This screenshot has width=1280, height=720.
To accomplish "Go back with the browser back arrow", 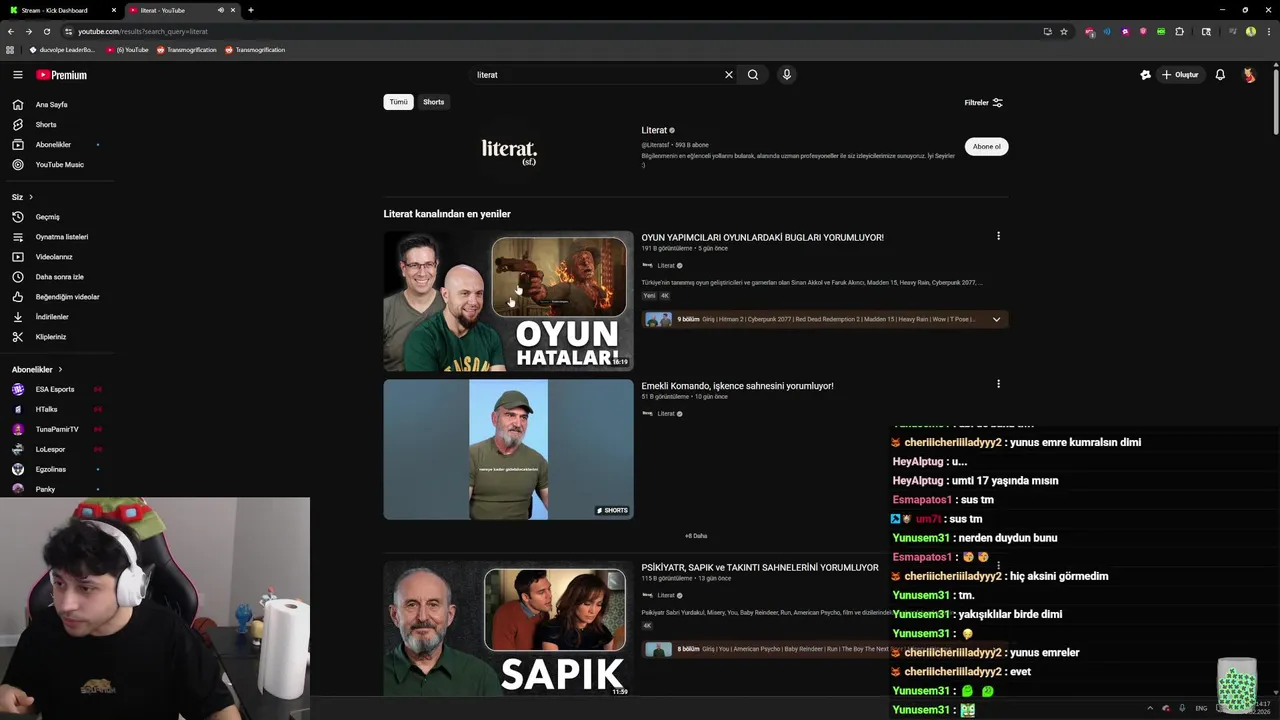I will click(x=11, y=32).
